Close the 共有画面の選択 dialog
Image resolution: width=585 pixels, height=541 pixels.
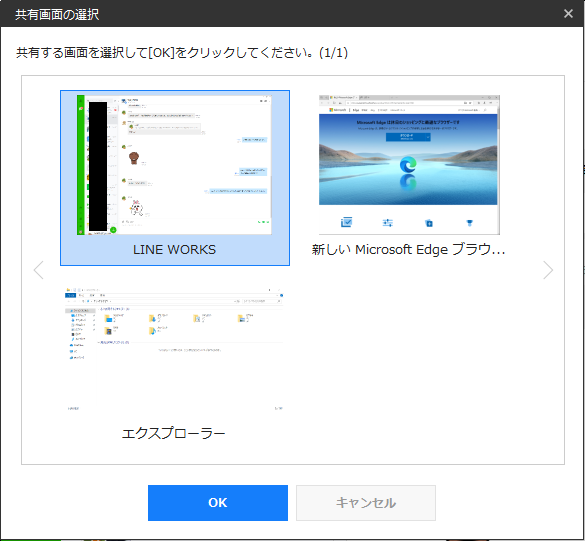568,13
